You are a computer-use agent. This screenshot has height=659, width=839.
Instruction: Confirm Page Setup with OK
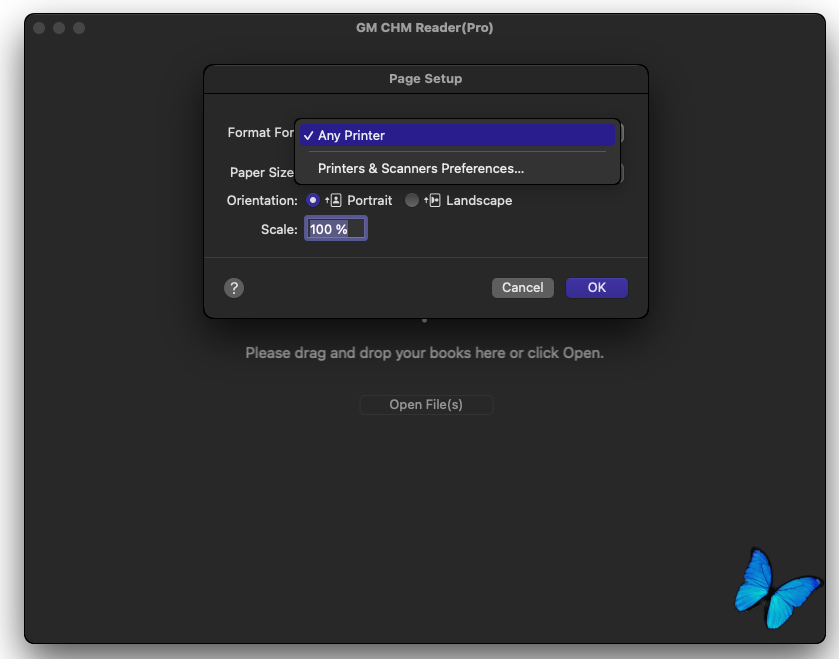tap(597, 288)
